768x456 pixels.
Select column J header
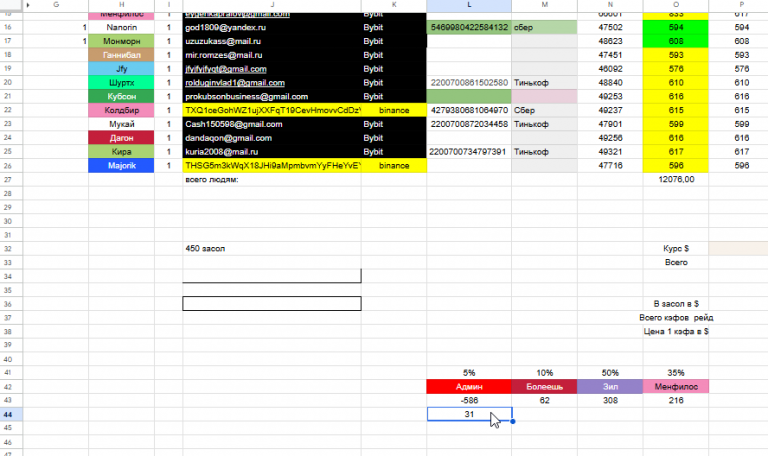click(272, 5)
